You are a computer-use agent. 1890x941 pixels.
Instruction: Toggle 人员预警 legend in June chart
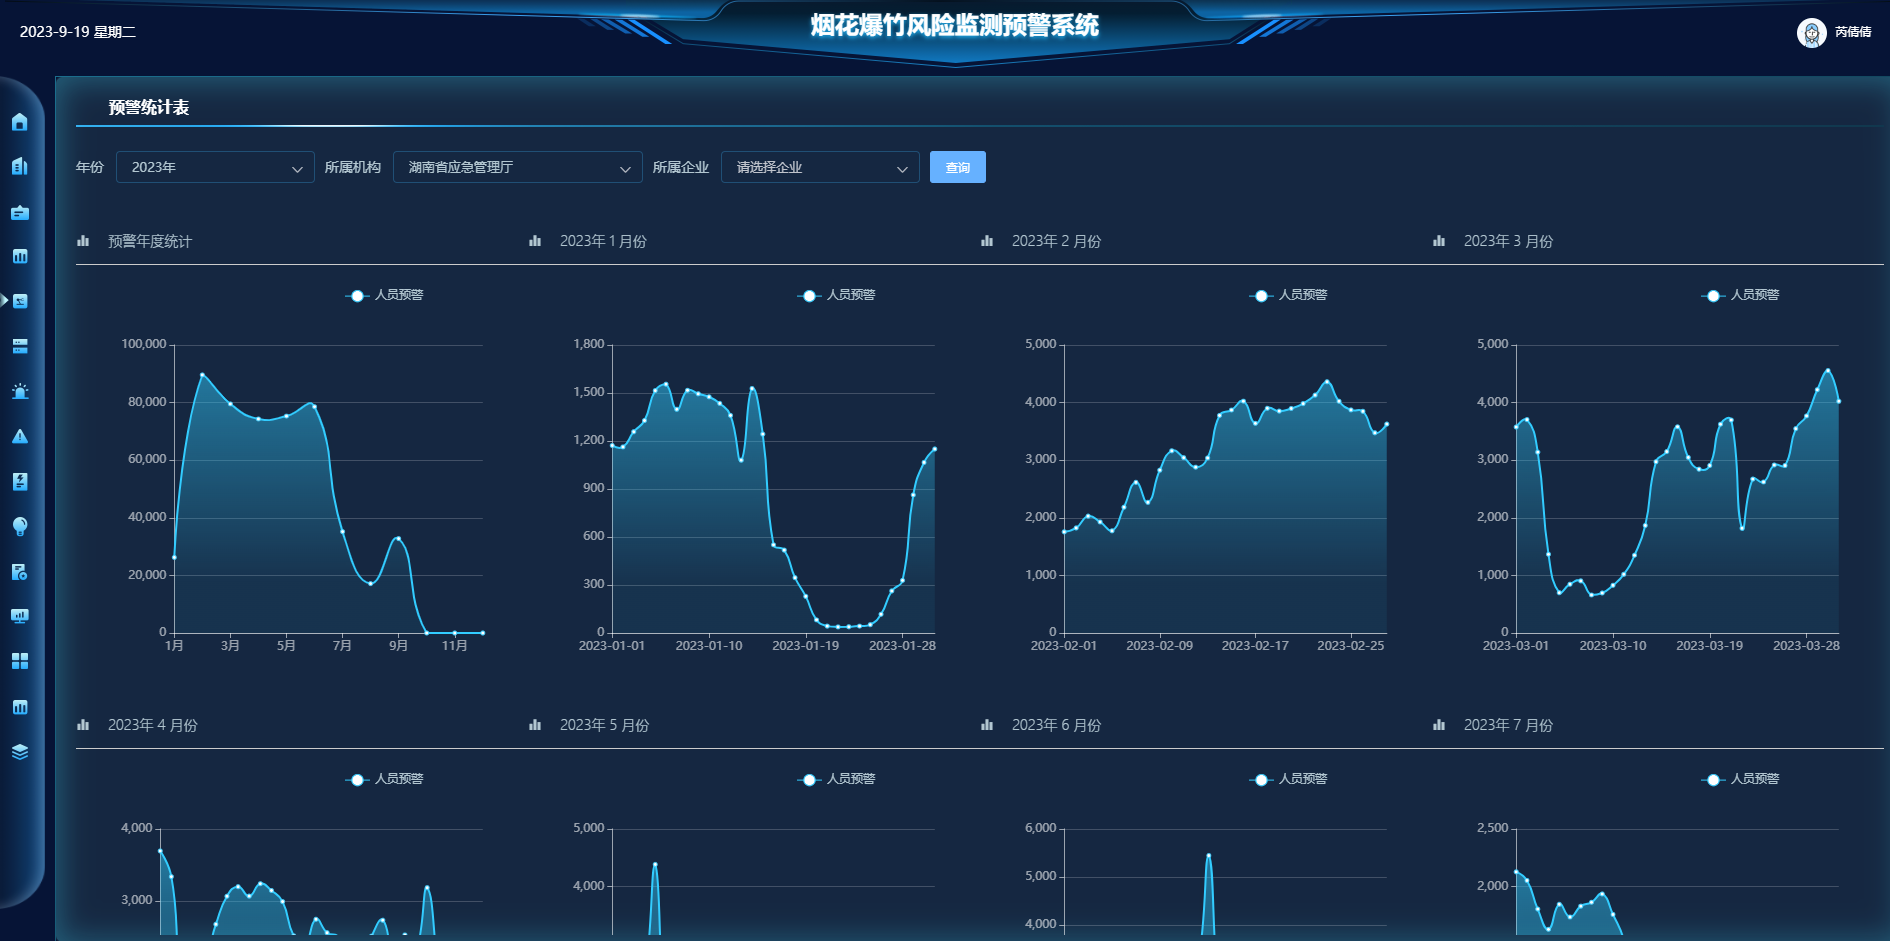(x=1289, y=779)
